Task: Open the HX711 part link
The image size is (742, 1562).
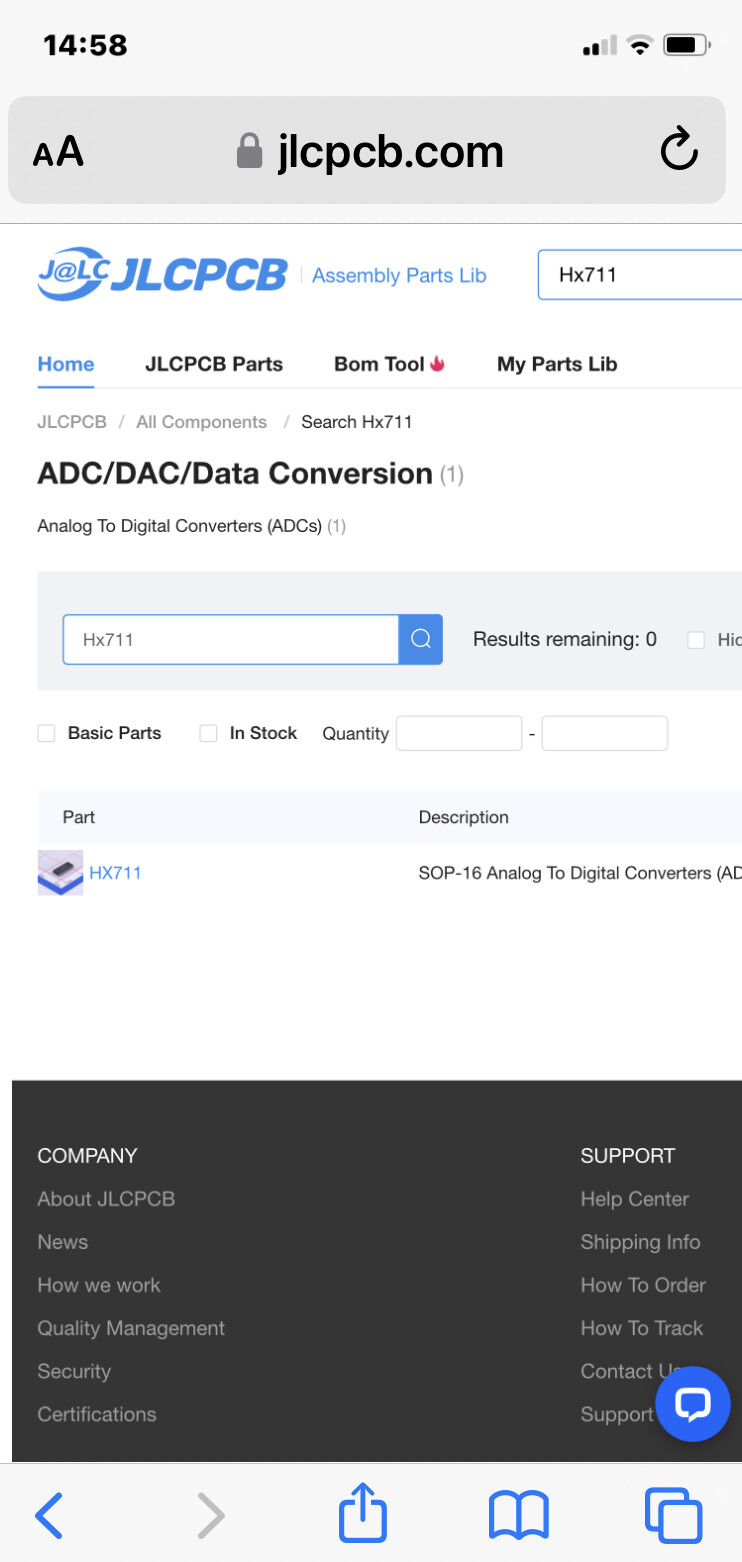Action: pos(115,873)
